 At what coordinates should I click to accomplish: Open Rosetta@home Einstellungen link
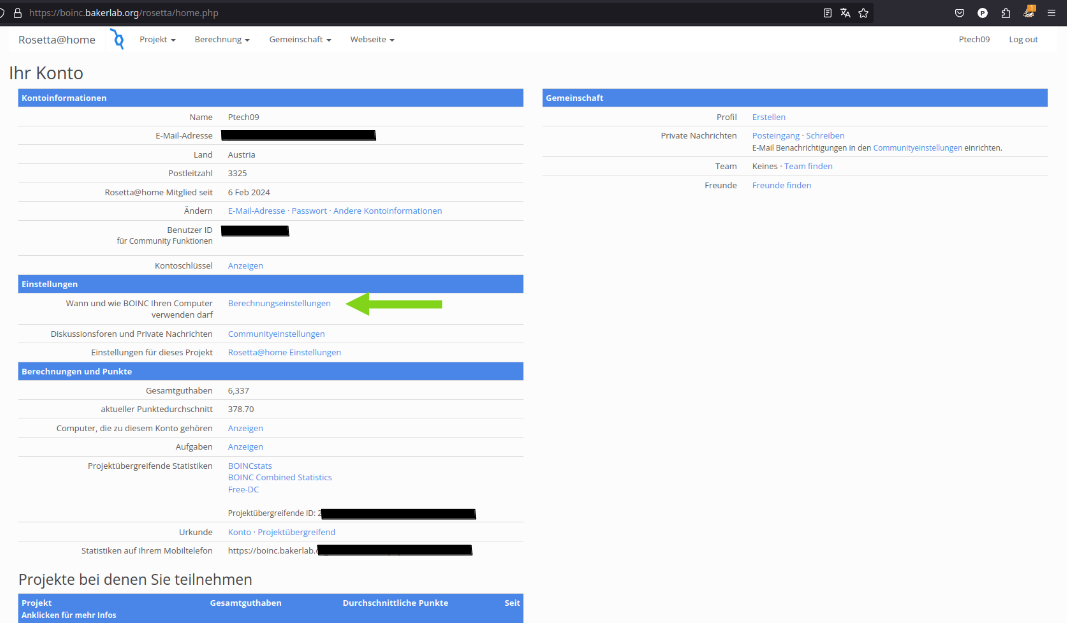[284, 352]
